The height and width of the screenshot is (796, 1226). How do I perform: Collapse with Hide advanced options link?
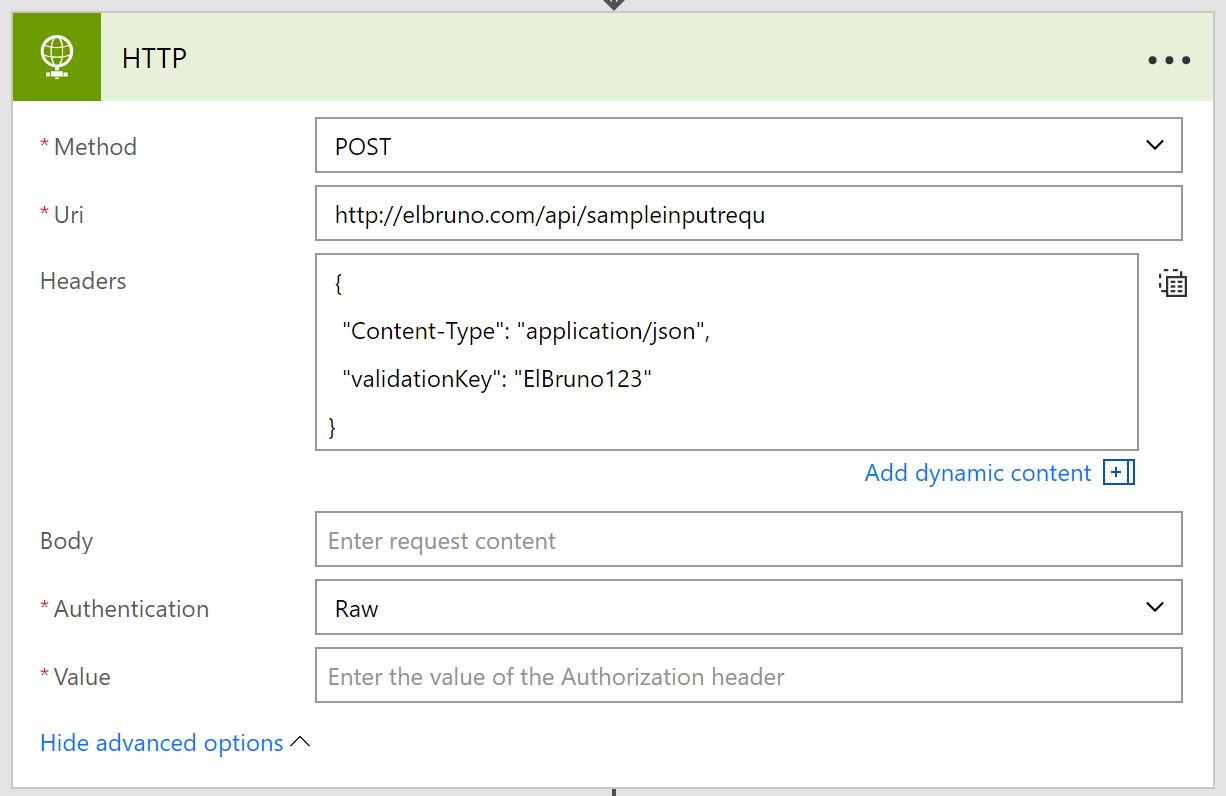click(162, 743)
